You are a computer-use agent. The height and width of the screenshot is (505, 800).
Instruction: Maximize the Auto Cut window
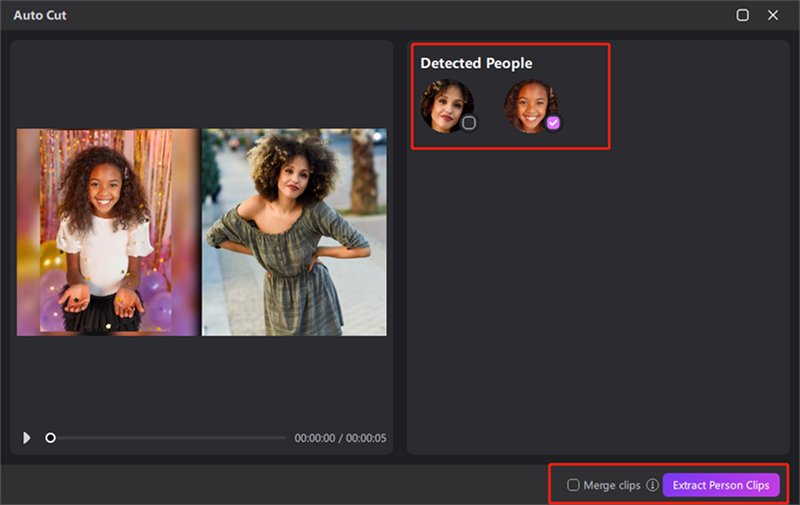[x=742, y=15]
